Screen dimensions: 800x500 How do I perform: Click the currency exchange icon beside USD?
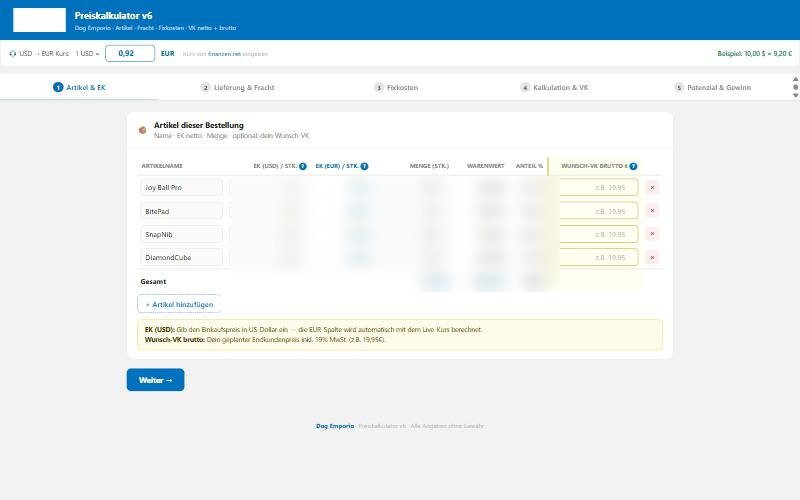(13, 54)
